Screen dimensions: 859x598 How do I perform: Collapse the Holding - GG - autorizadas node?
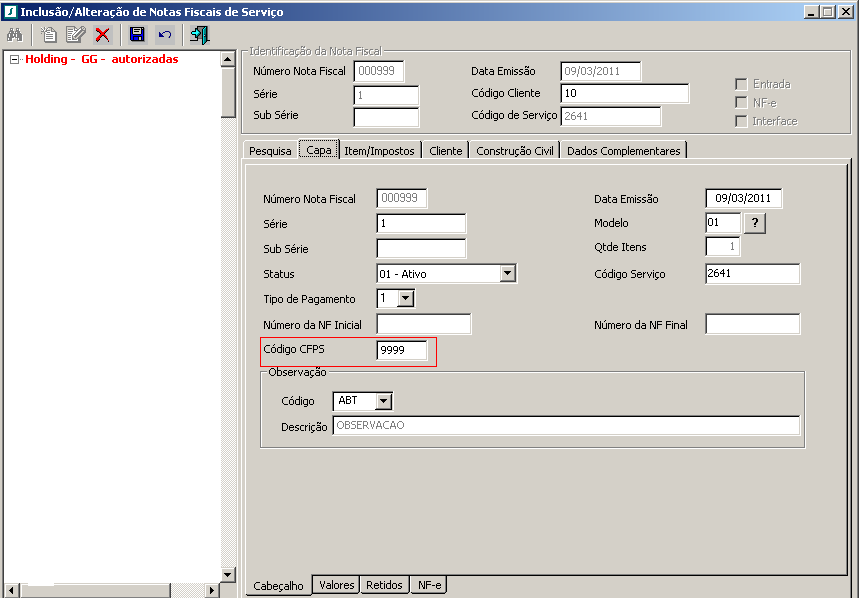[x=15, y=59]
